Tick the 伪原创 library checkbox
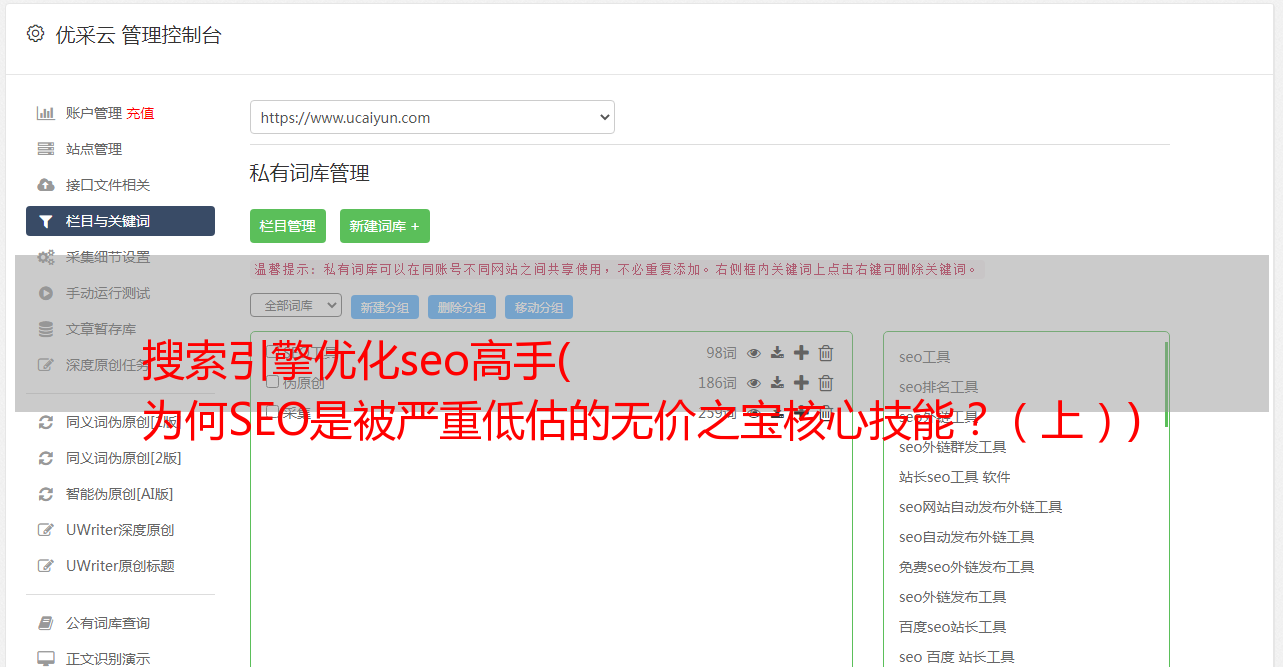The image size is (1283, 667). point(272,382)
